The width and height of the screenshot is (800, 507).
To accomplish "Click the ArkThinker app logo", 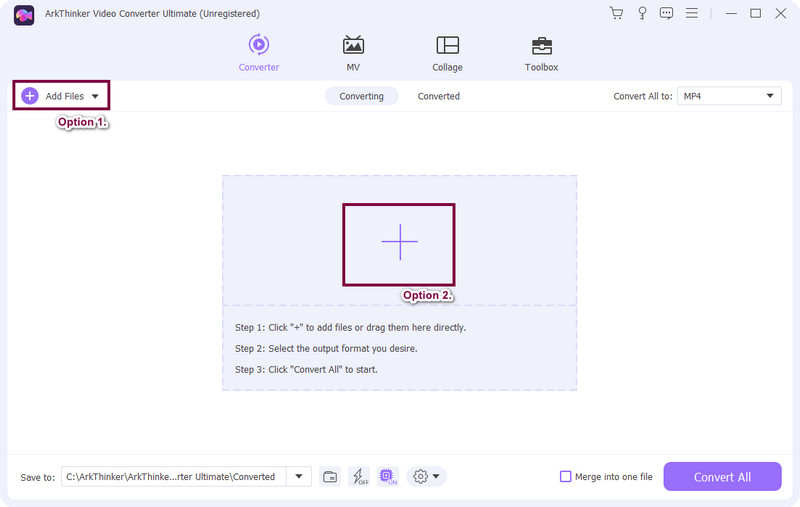I will click(23, 15).
